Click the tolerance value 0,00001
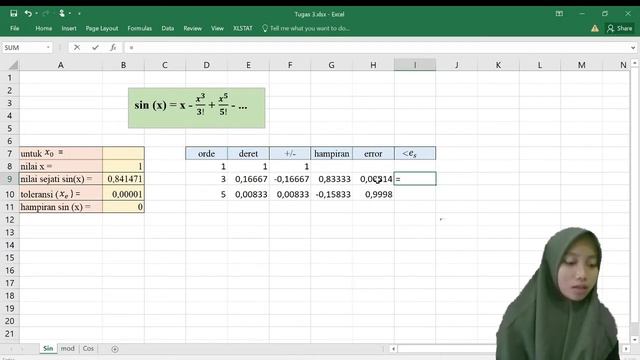Image resolution: width=640 pixels, height=360 pixels. pyautogui.click(x=123, y=194)
